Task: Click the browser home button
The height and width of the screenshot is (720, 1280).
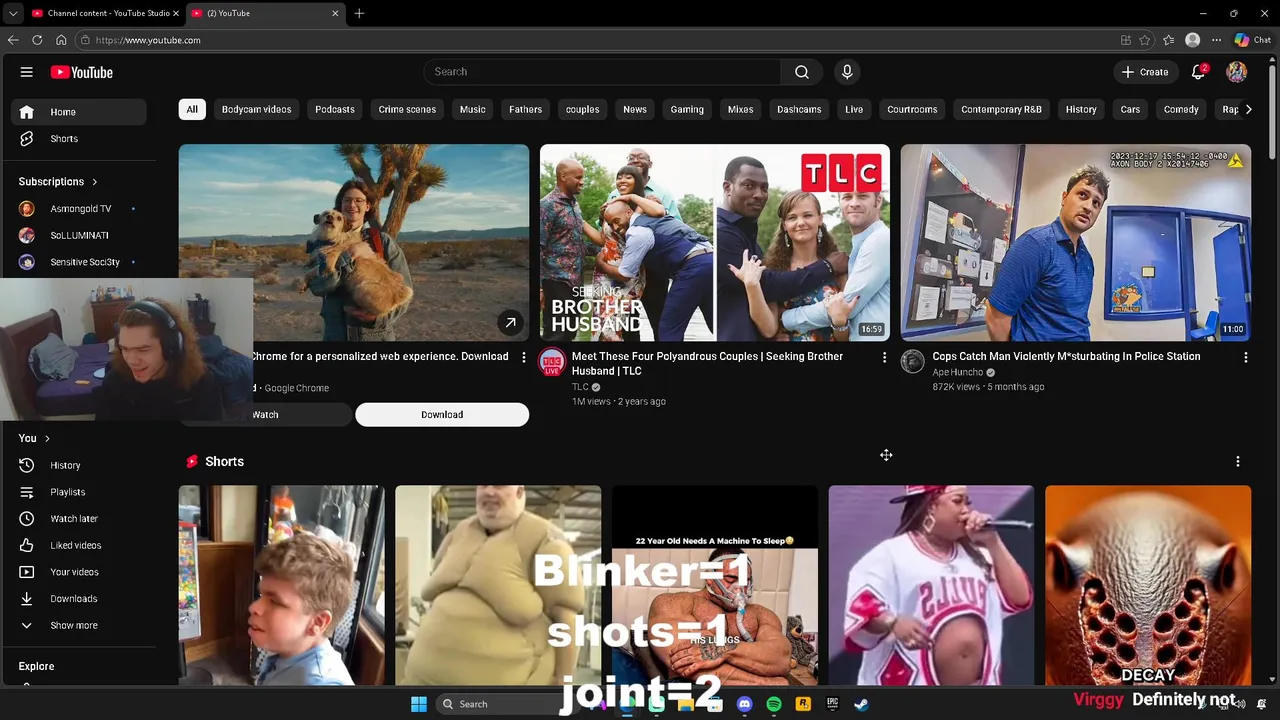Action: click(x=61, y=40)
